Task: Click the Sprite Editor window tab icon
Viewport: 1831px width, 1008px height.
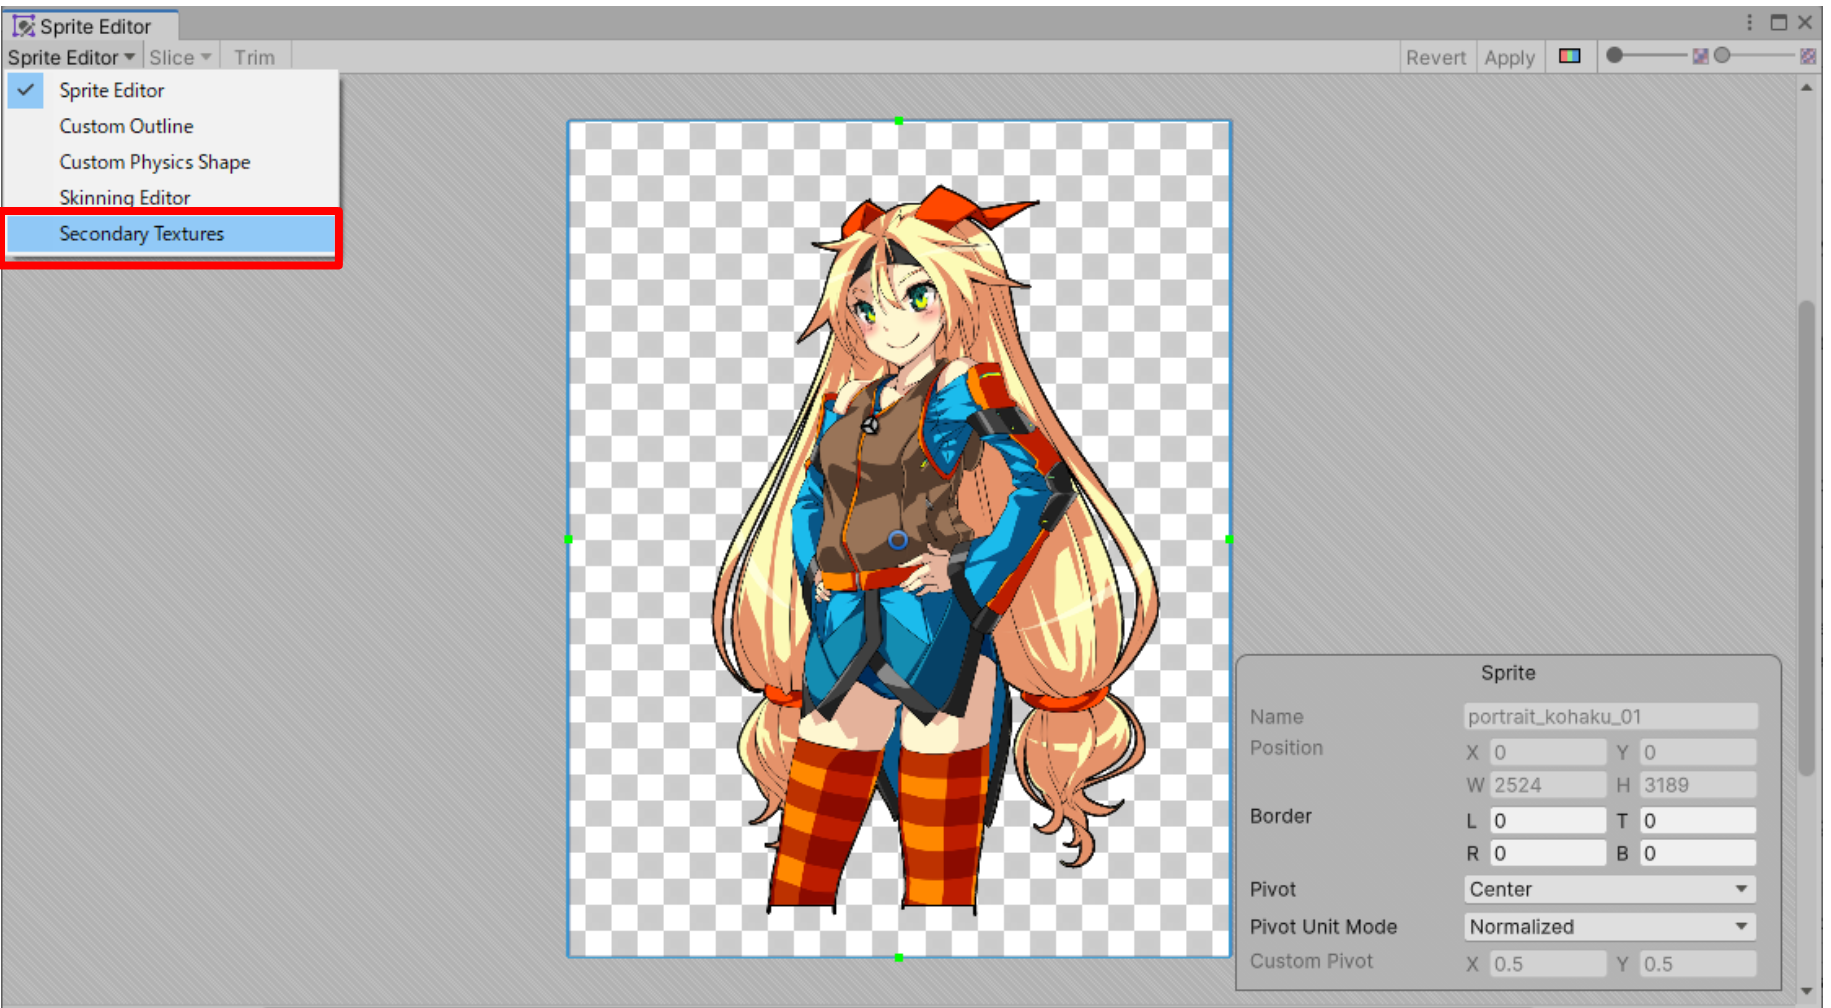Action: pyautogui.click(x=23, y=26)
